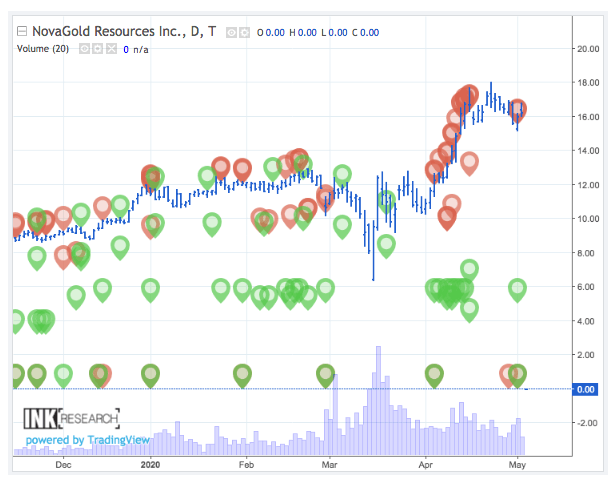This screenshot has width=616, height=486.
Task: Select the green marker at 6.00 above Mar
Action: click(x=325, y=290)
